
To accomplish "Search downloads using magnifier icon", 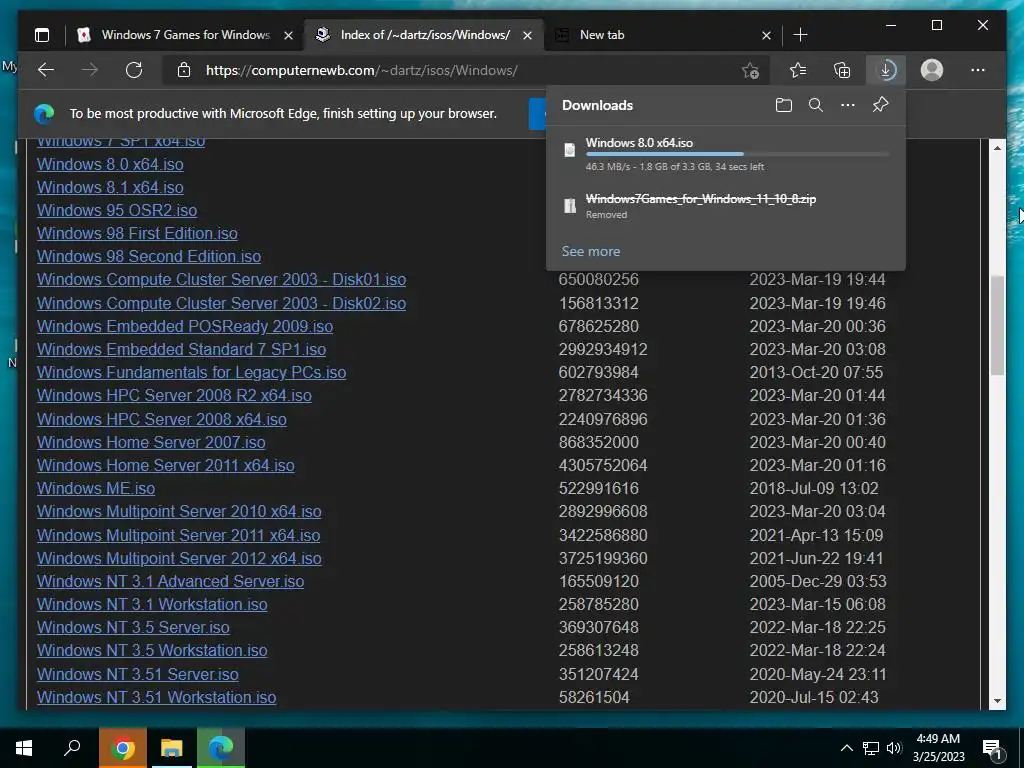I will tap(816, 105).
